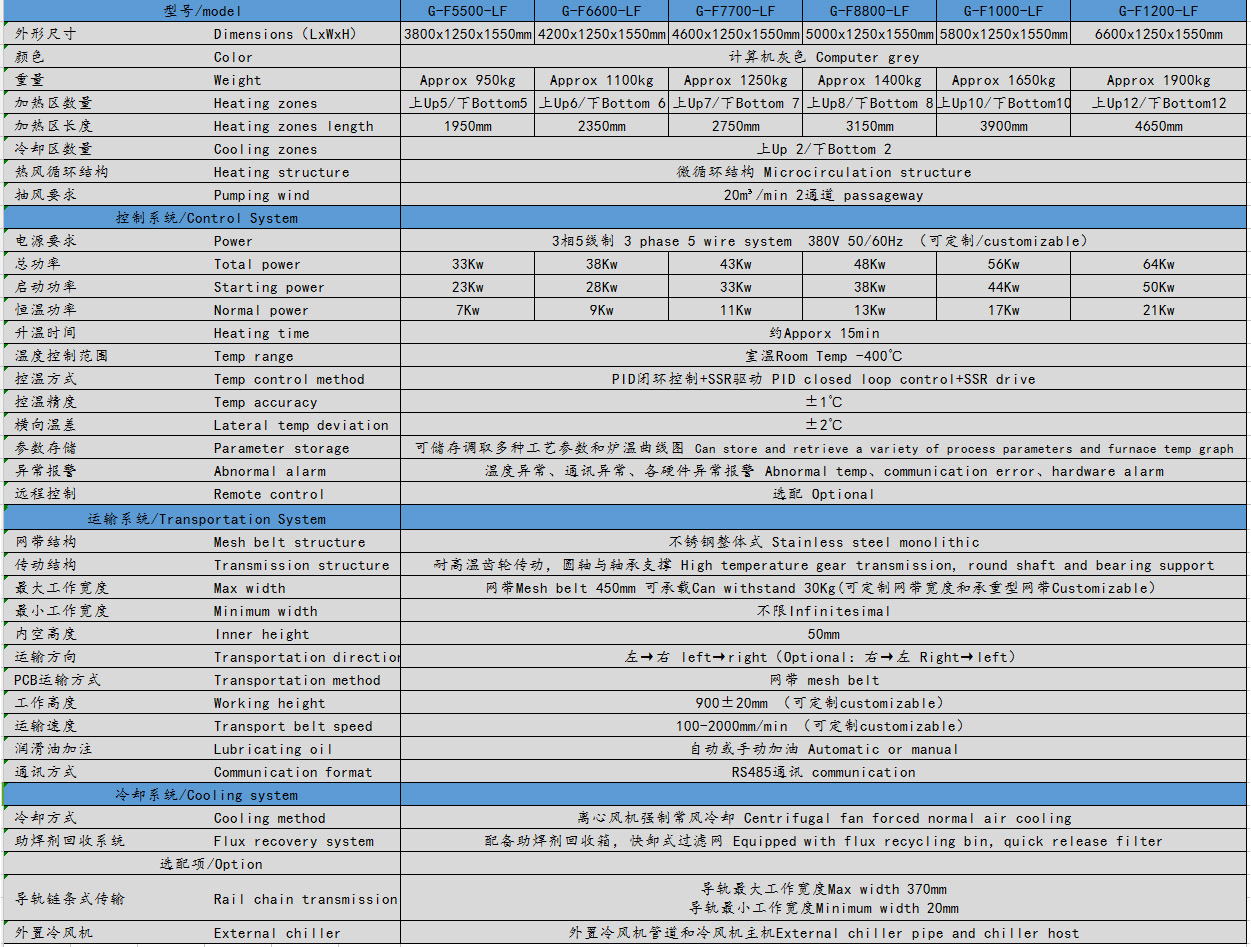Click the Remote control Optional value cell
The height and width of the screenshot is (947, 1251).
[824, 494]
